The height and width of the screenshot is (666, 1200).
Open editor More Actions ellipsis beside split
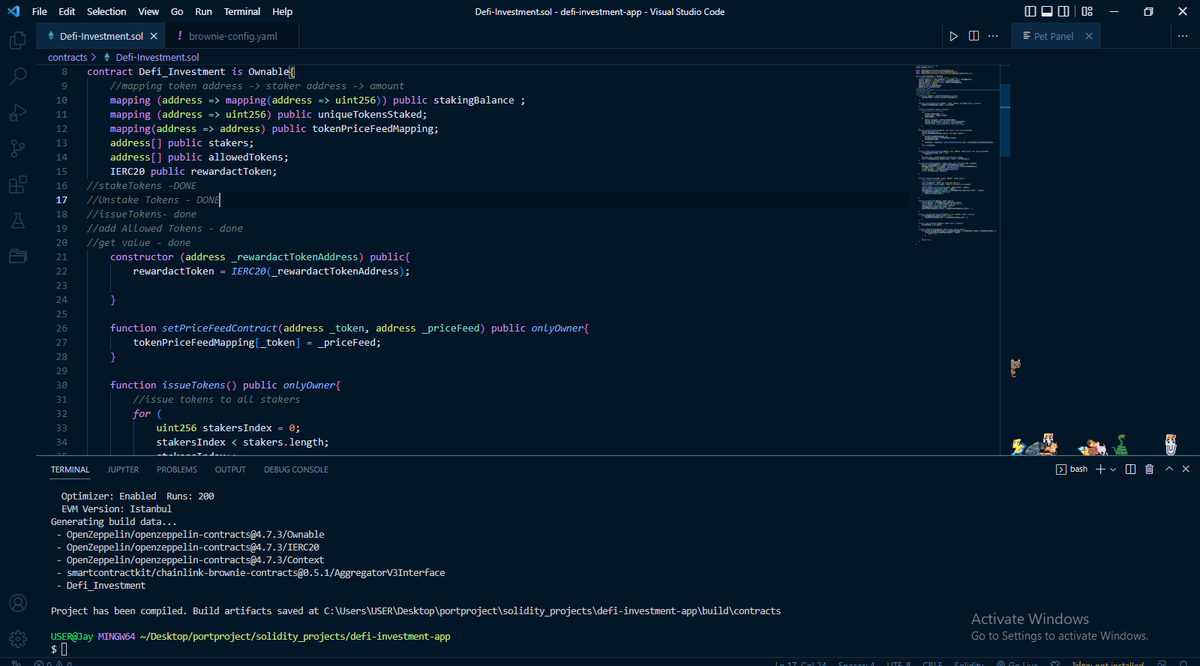point(993,36)
